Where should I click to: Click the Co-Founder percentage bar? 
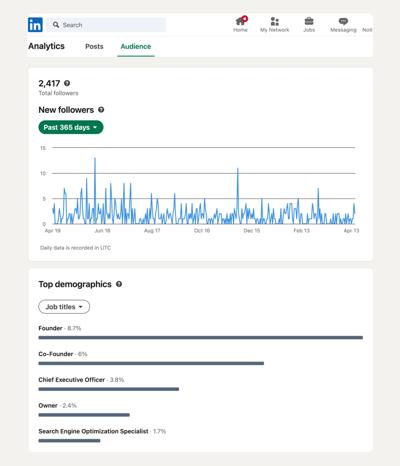coord(151,363)
